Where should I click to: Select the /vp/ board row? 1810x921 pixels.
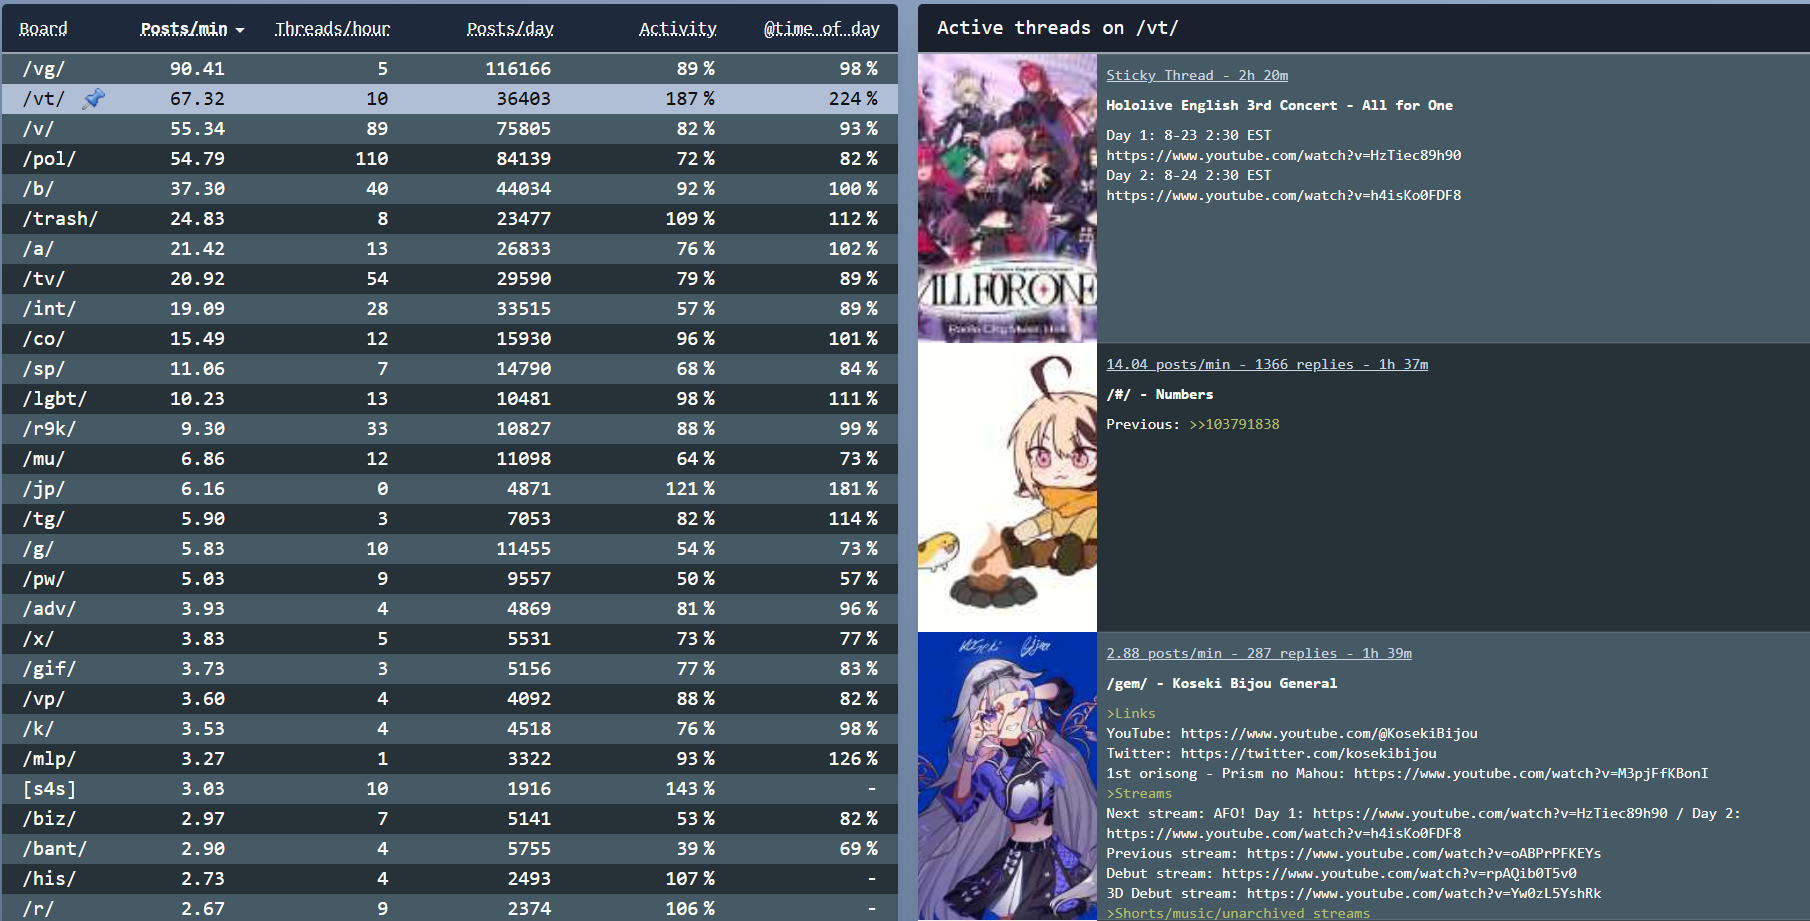(x=449, y=698)
